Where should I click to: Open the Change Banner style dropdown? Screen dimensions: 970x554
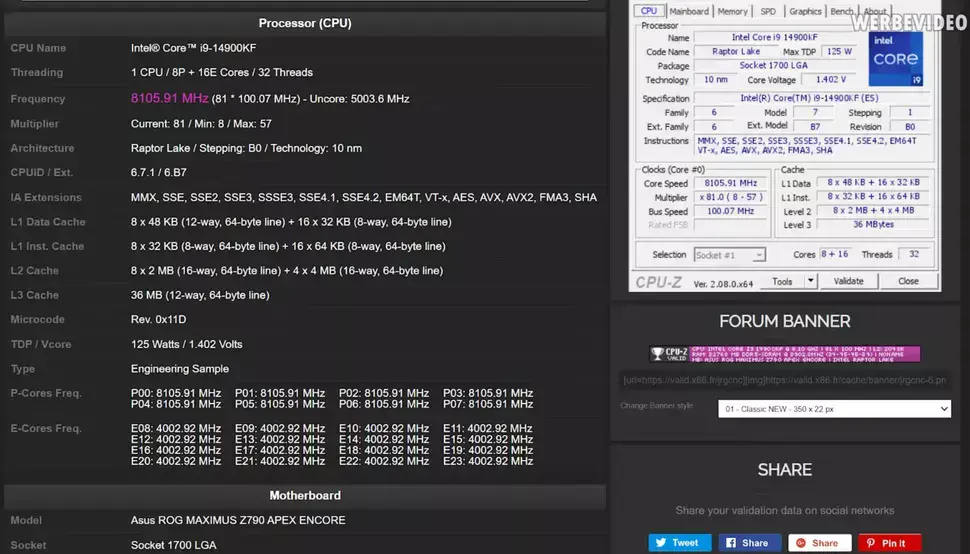pos(834,409)
